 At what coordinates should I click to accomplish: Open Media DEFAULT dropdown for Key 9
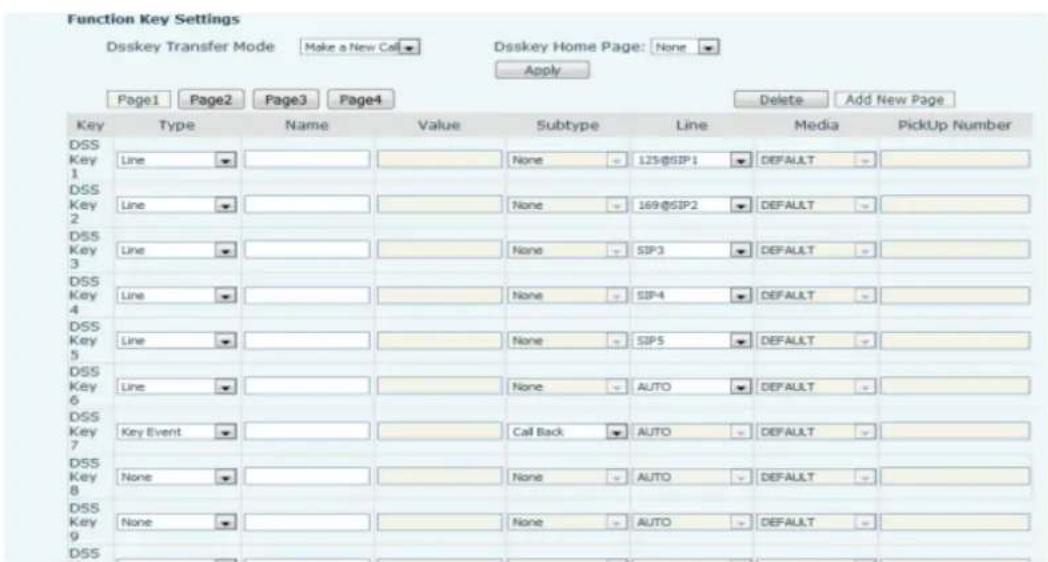coord(816,522)
